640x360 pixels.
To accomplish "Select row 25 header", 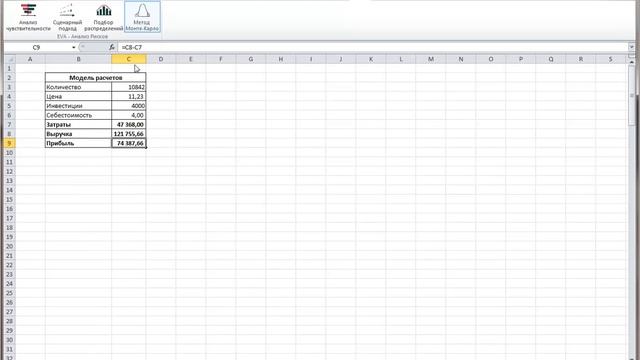I will click(9, 293).
